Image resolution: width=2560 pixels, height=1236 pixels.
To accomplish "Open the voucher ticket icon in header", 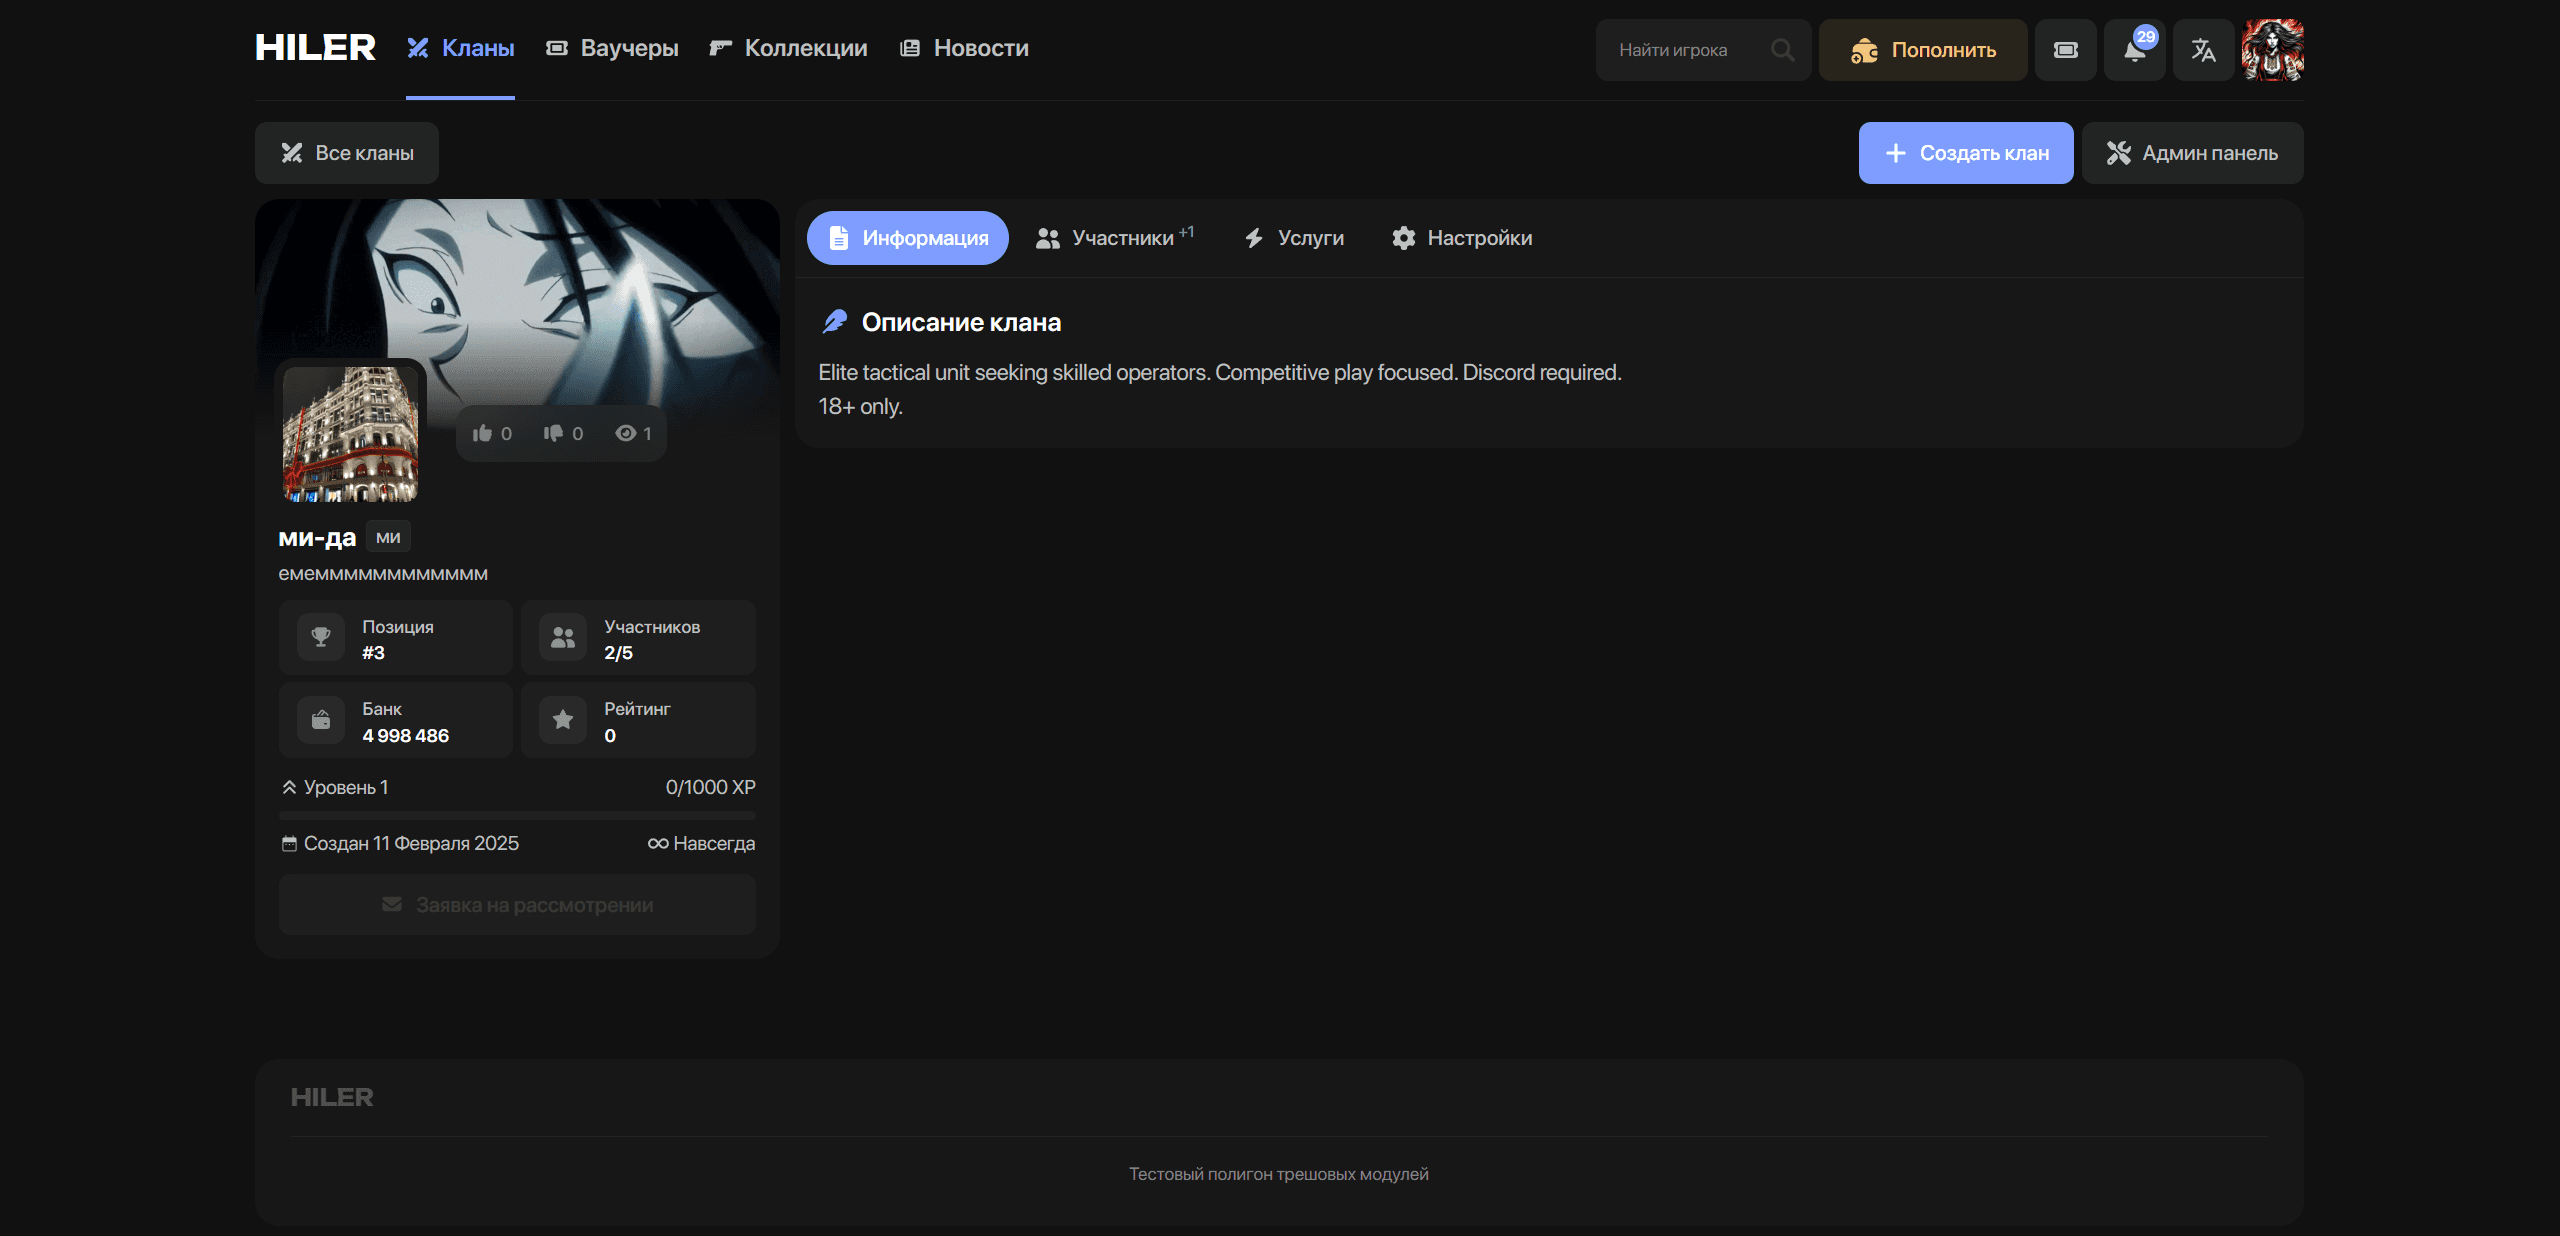I will [2065, 50].
